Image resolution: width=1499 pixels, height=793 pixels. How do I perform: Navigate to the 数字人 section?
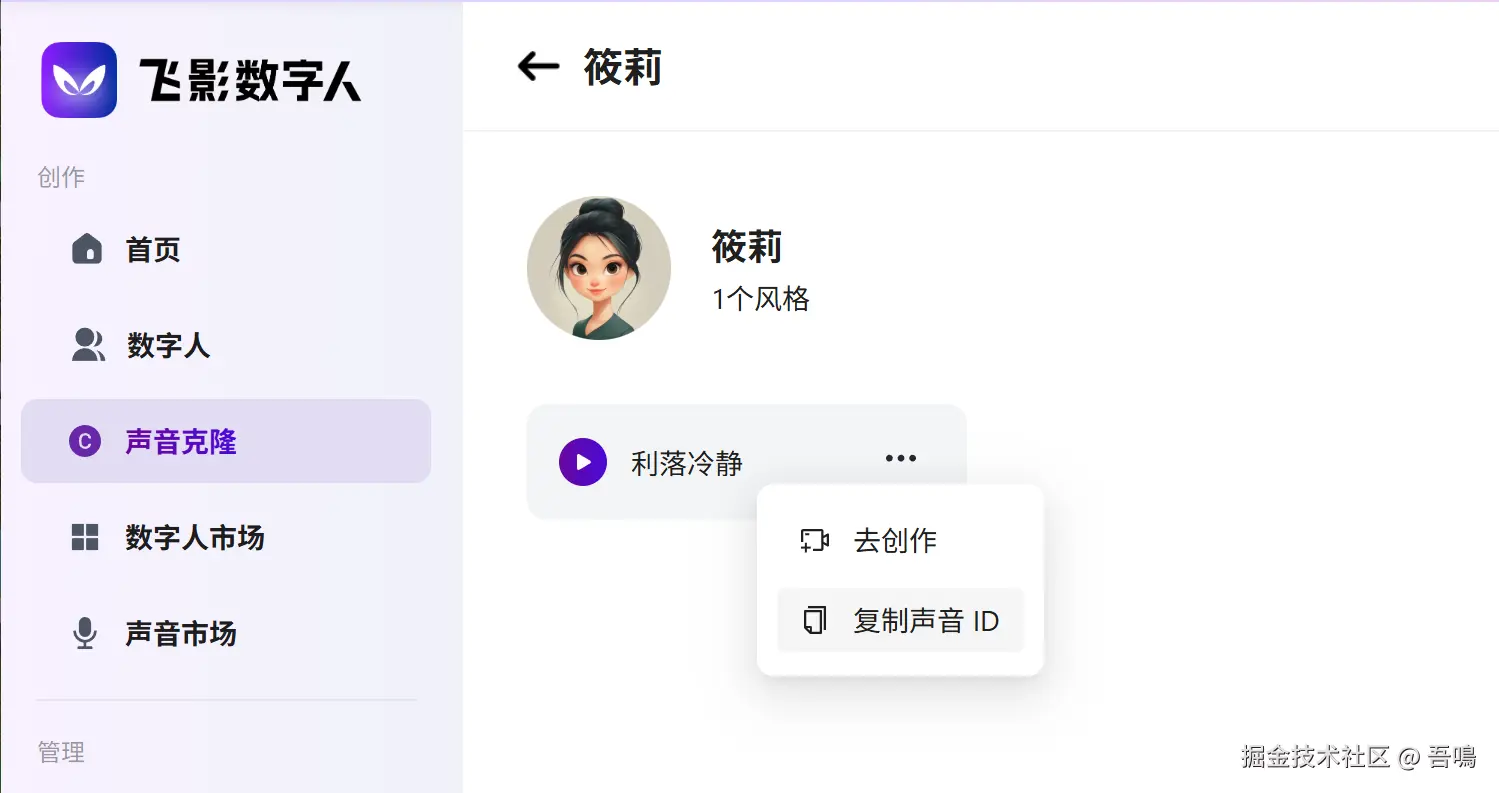coord(168,346)
